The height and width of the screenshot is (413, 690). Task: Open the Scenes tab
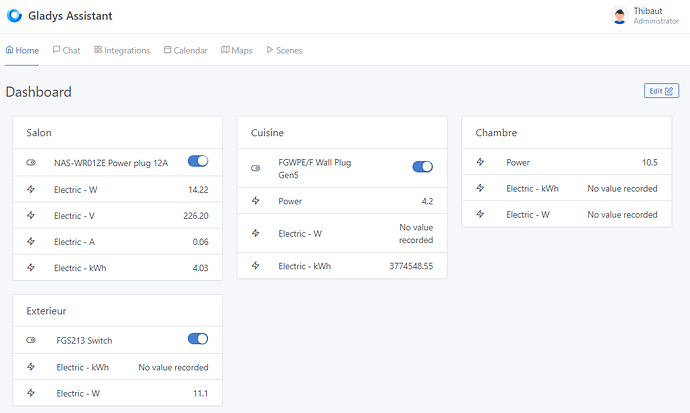pos(284,50)
